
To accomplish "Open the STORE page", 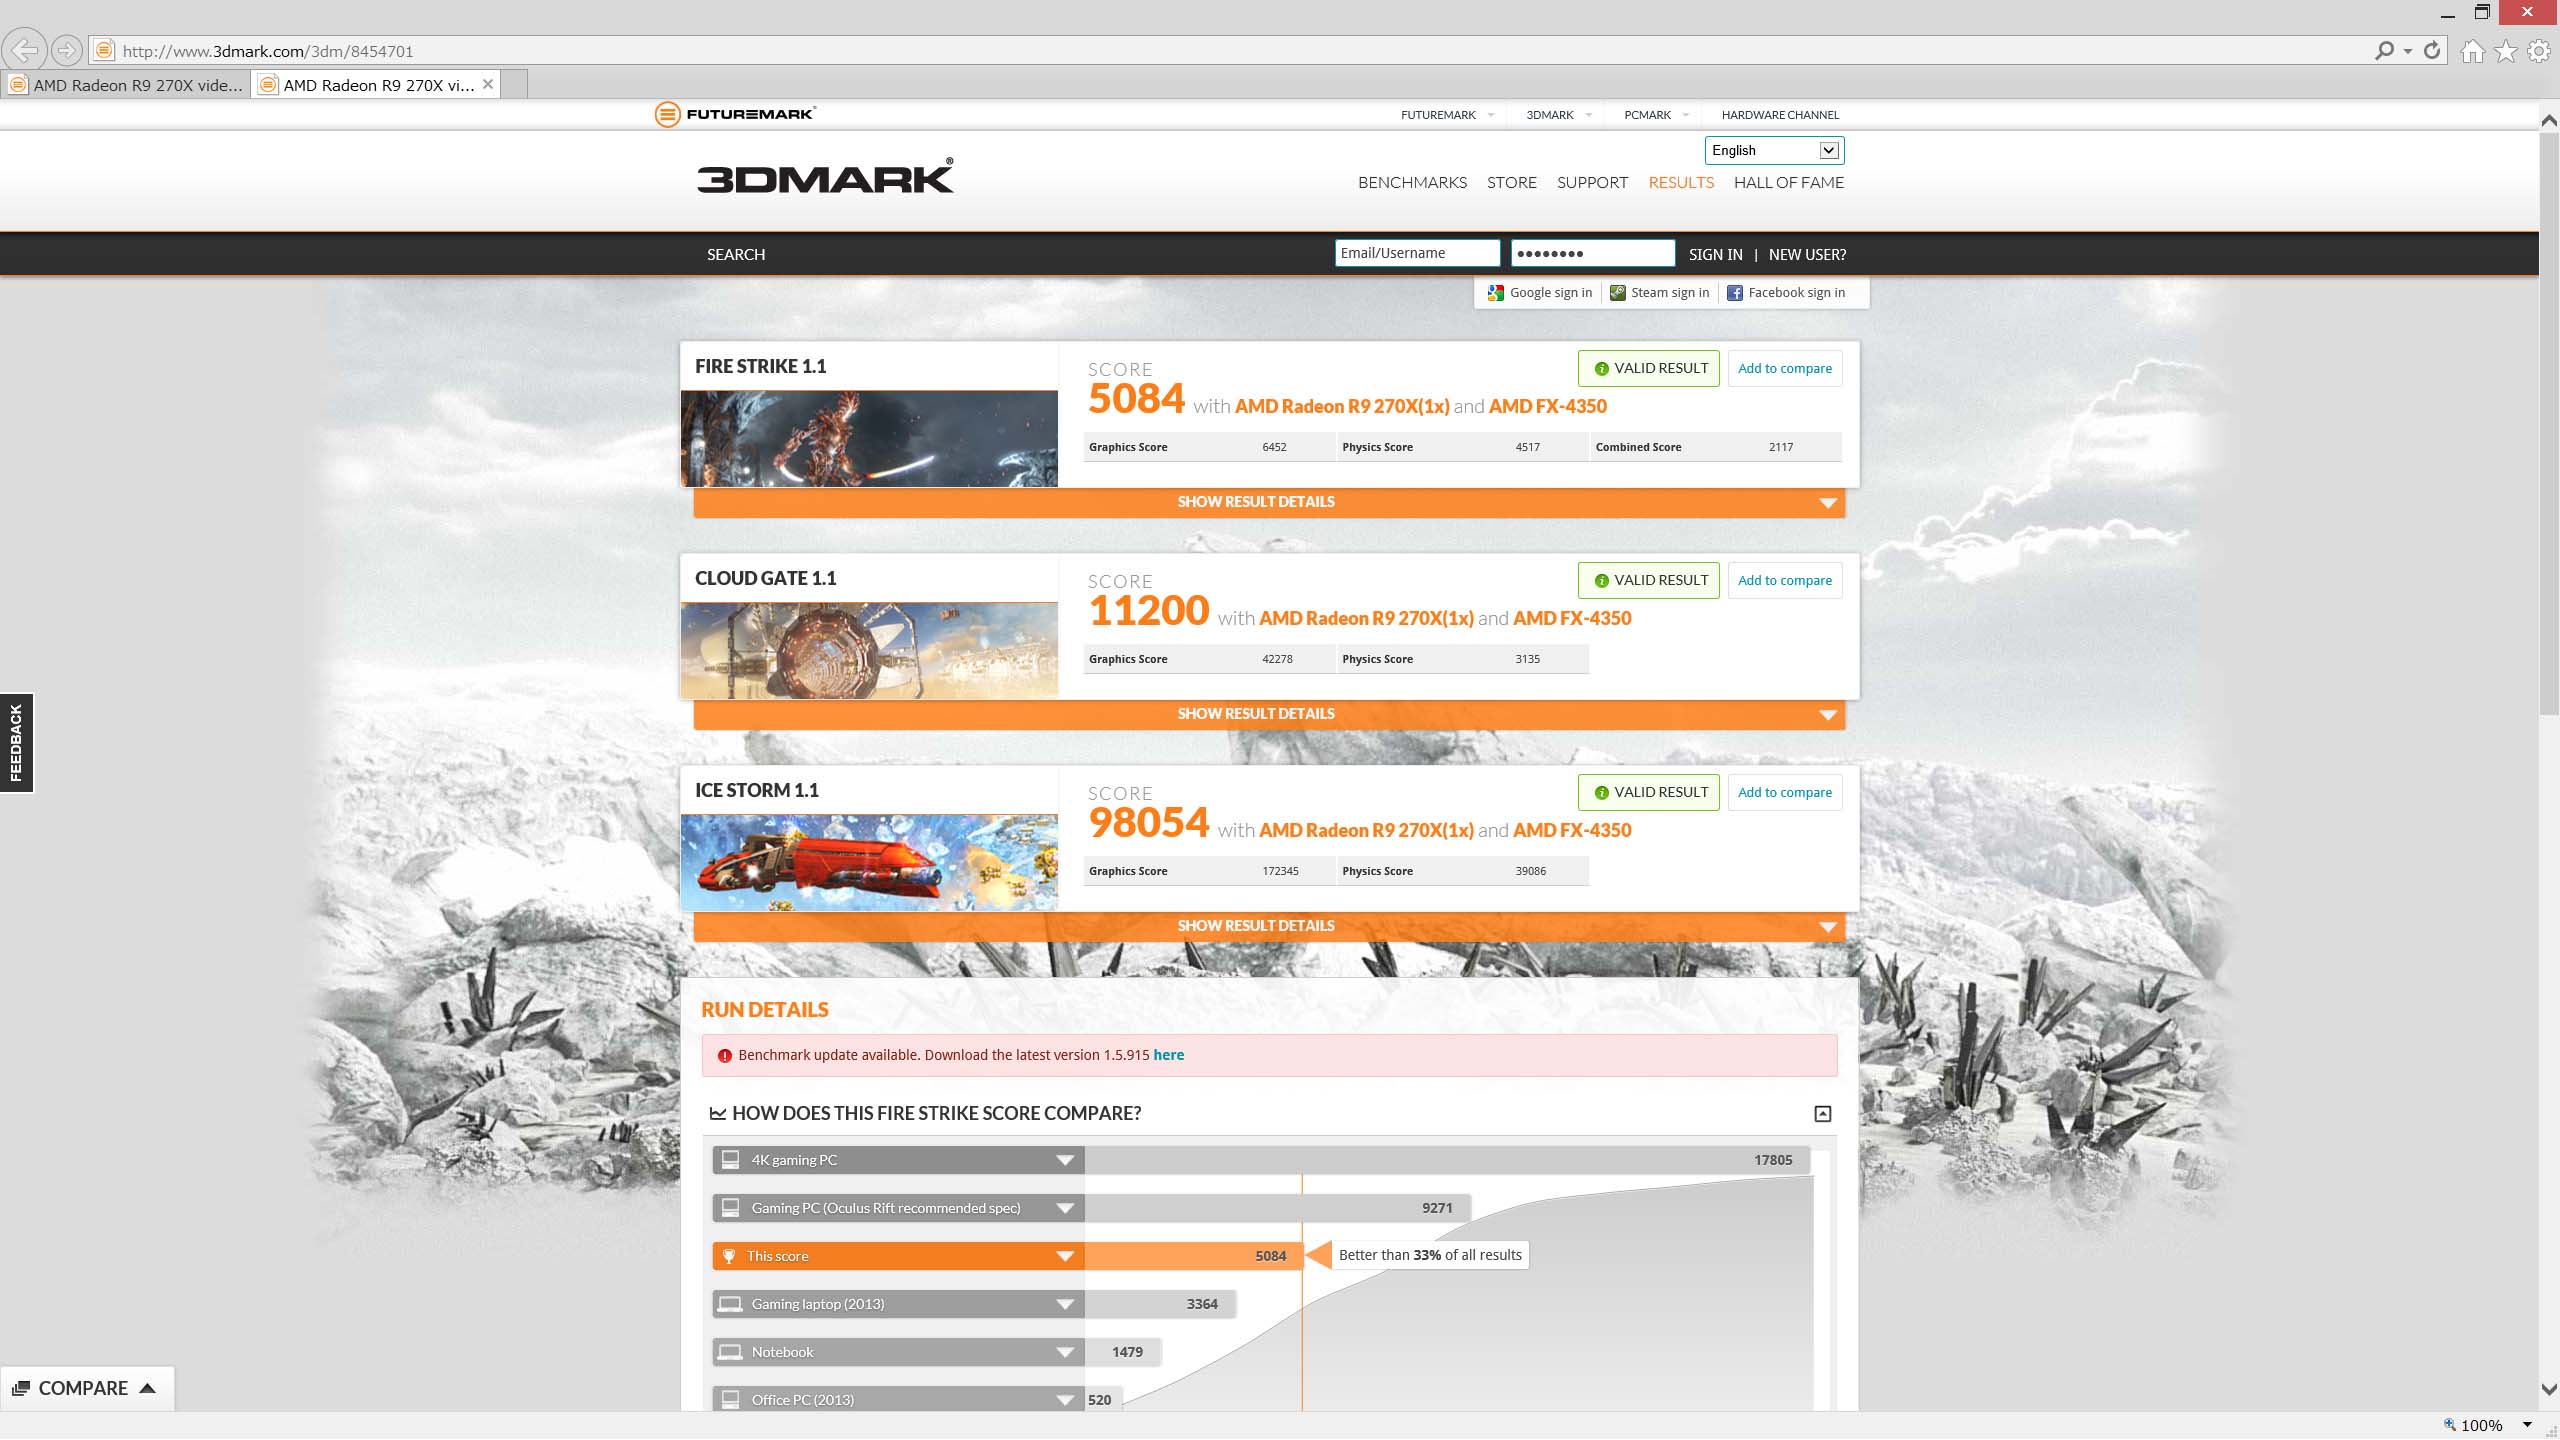I will point(1511,183).
